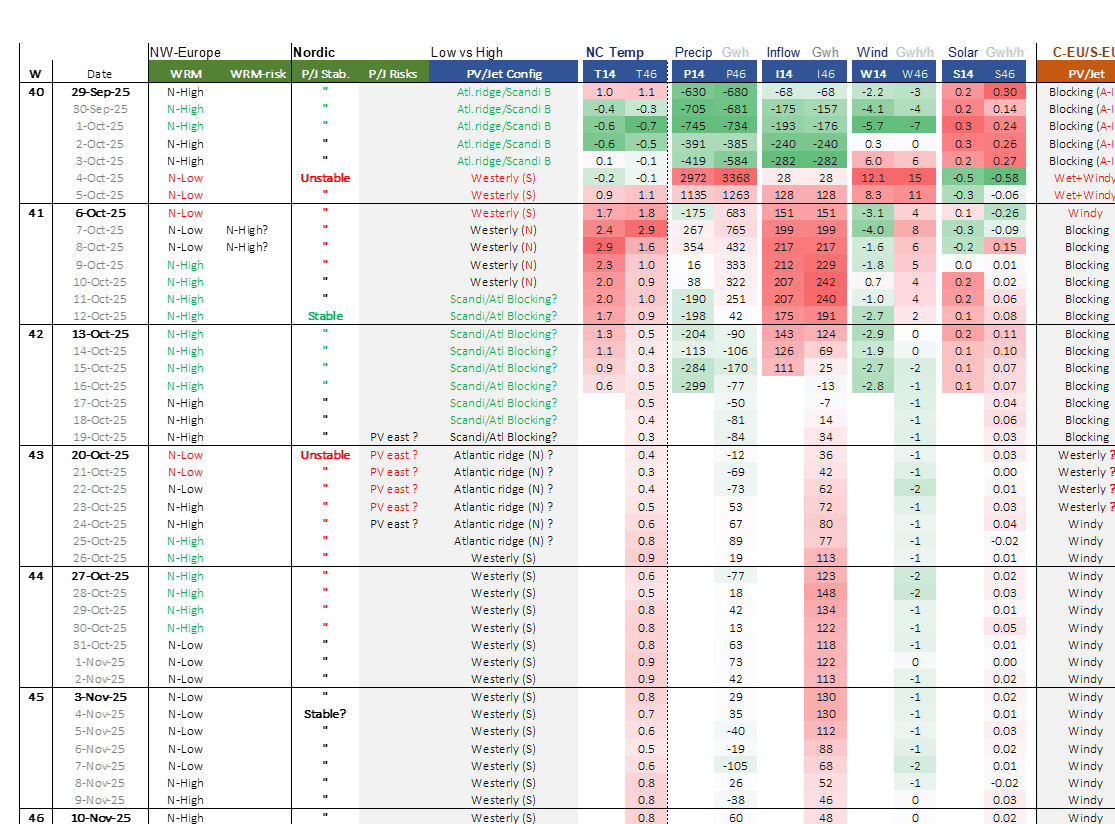The image size is (1115, 824).
Task: Click the T14 temperature column header
Action: 604,73
